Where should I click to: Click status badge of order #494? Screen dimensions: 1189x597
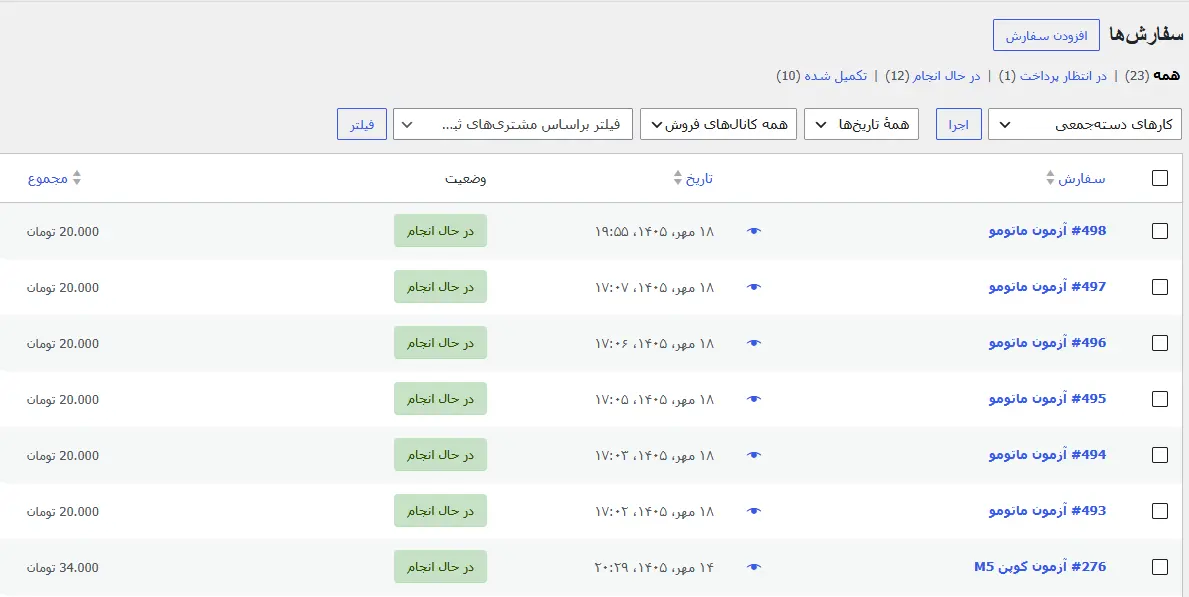(x=440, y=455)
